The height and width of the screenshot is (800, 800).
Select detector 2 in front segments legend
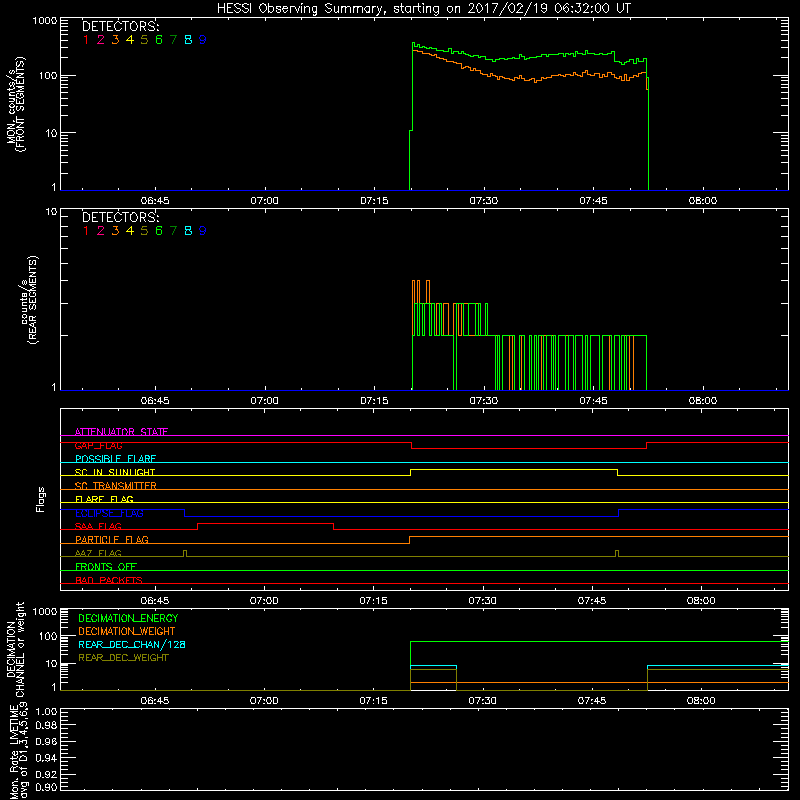tap(101, 40)
